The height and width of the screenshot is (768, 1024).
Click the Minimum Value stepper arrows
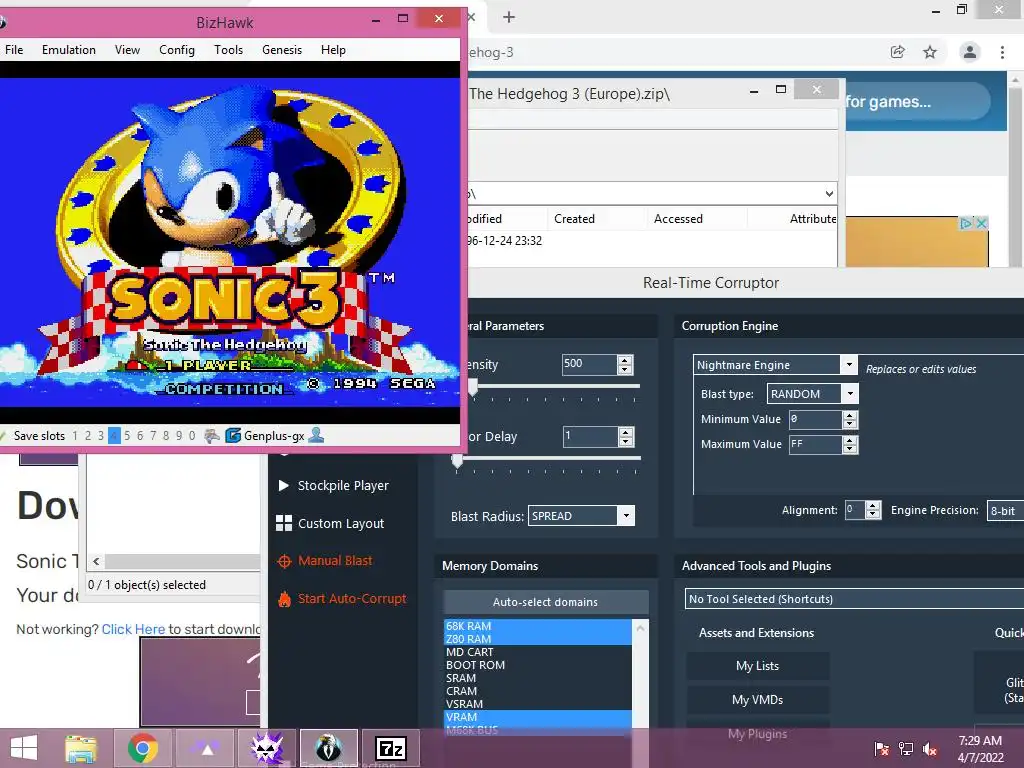[850, 419]
